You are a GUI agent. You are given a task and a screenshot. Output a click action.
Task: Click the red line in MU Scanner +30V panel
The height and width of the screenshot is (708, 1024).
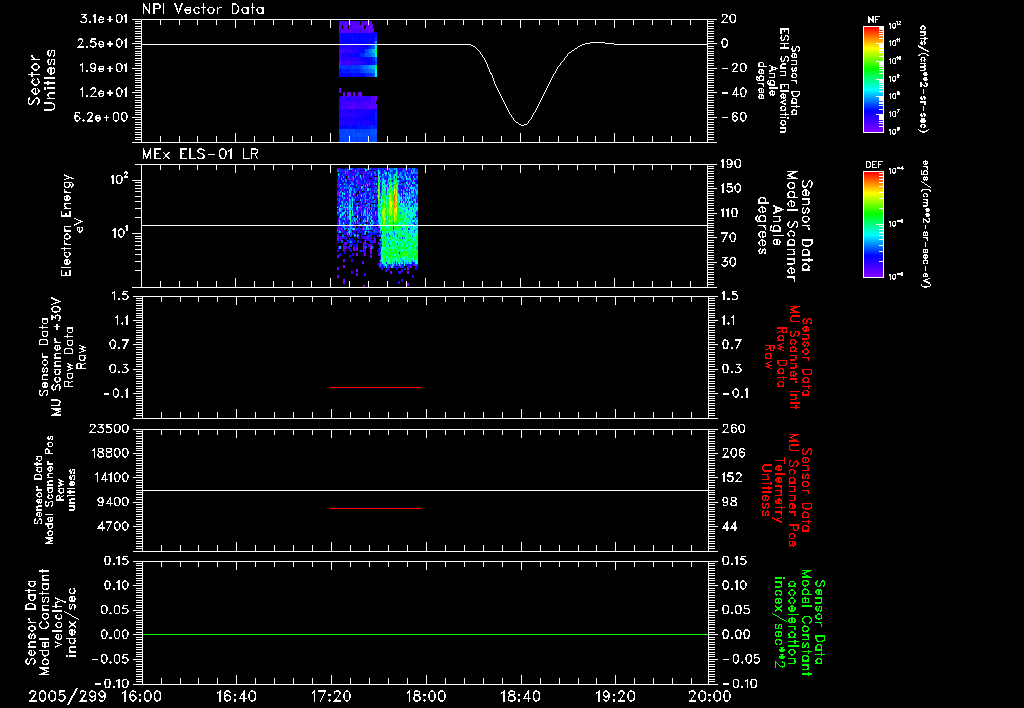[x=375, y=387]
